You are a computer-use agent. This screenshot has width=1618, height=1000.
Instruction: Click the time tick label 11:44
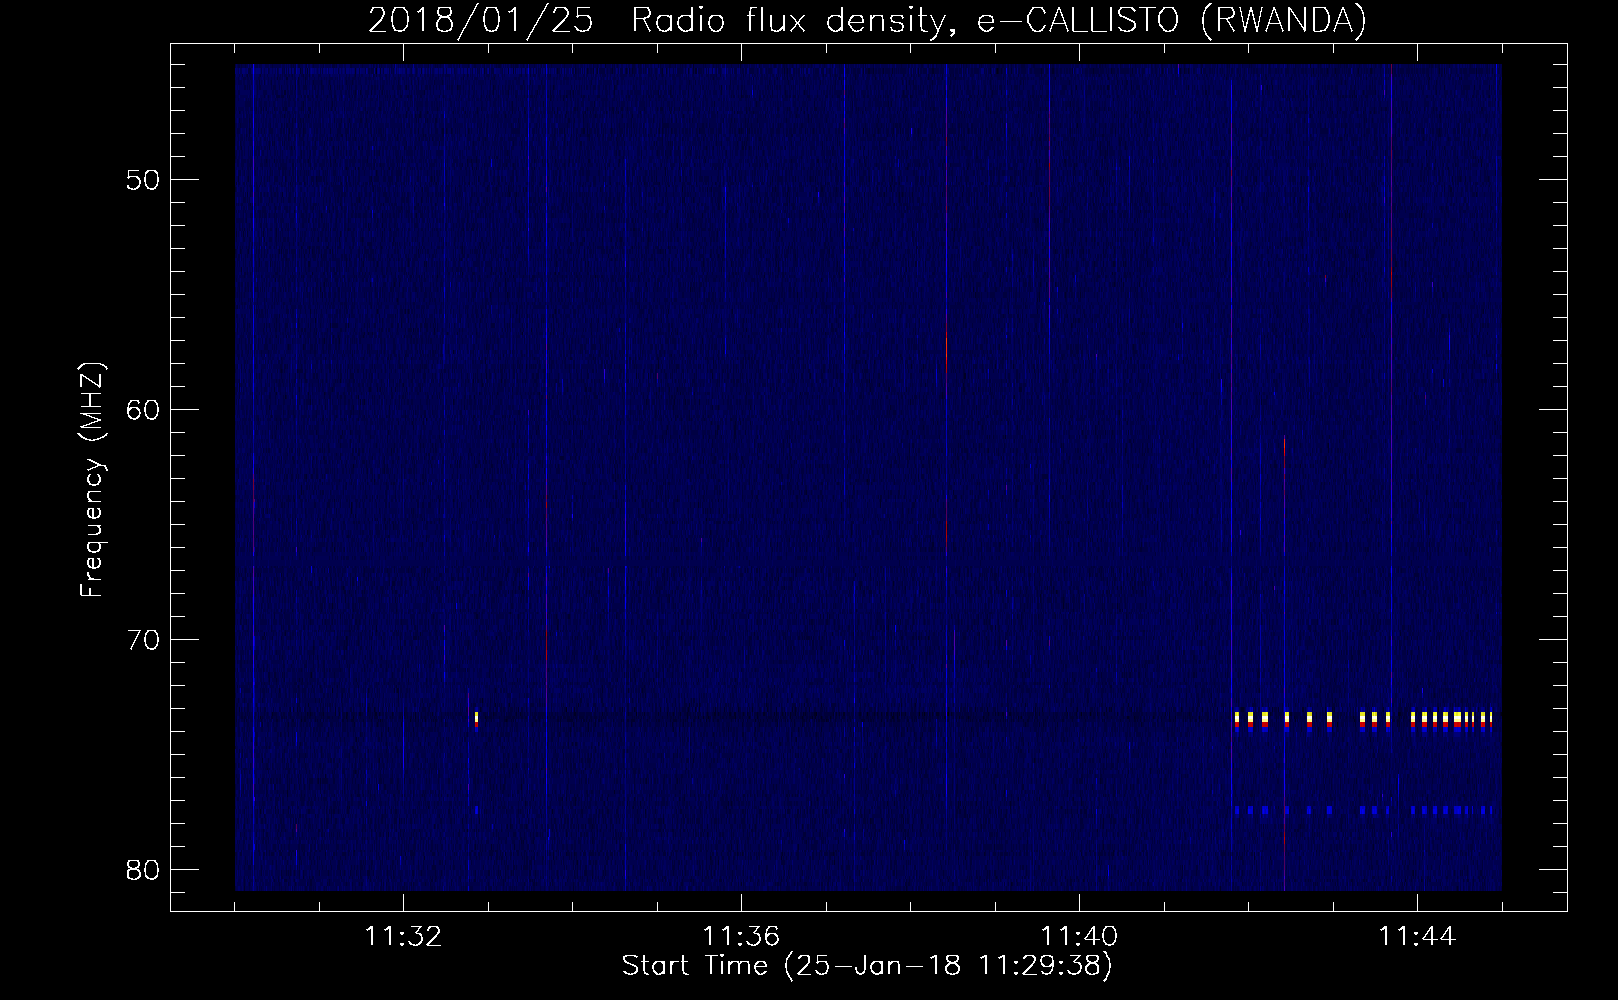tap(1418, 937)
